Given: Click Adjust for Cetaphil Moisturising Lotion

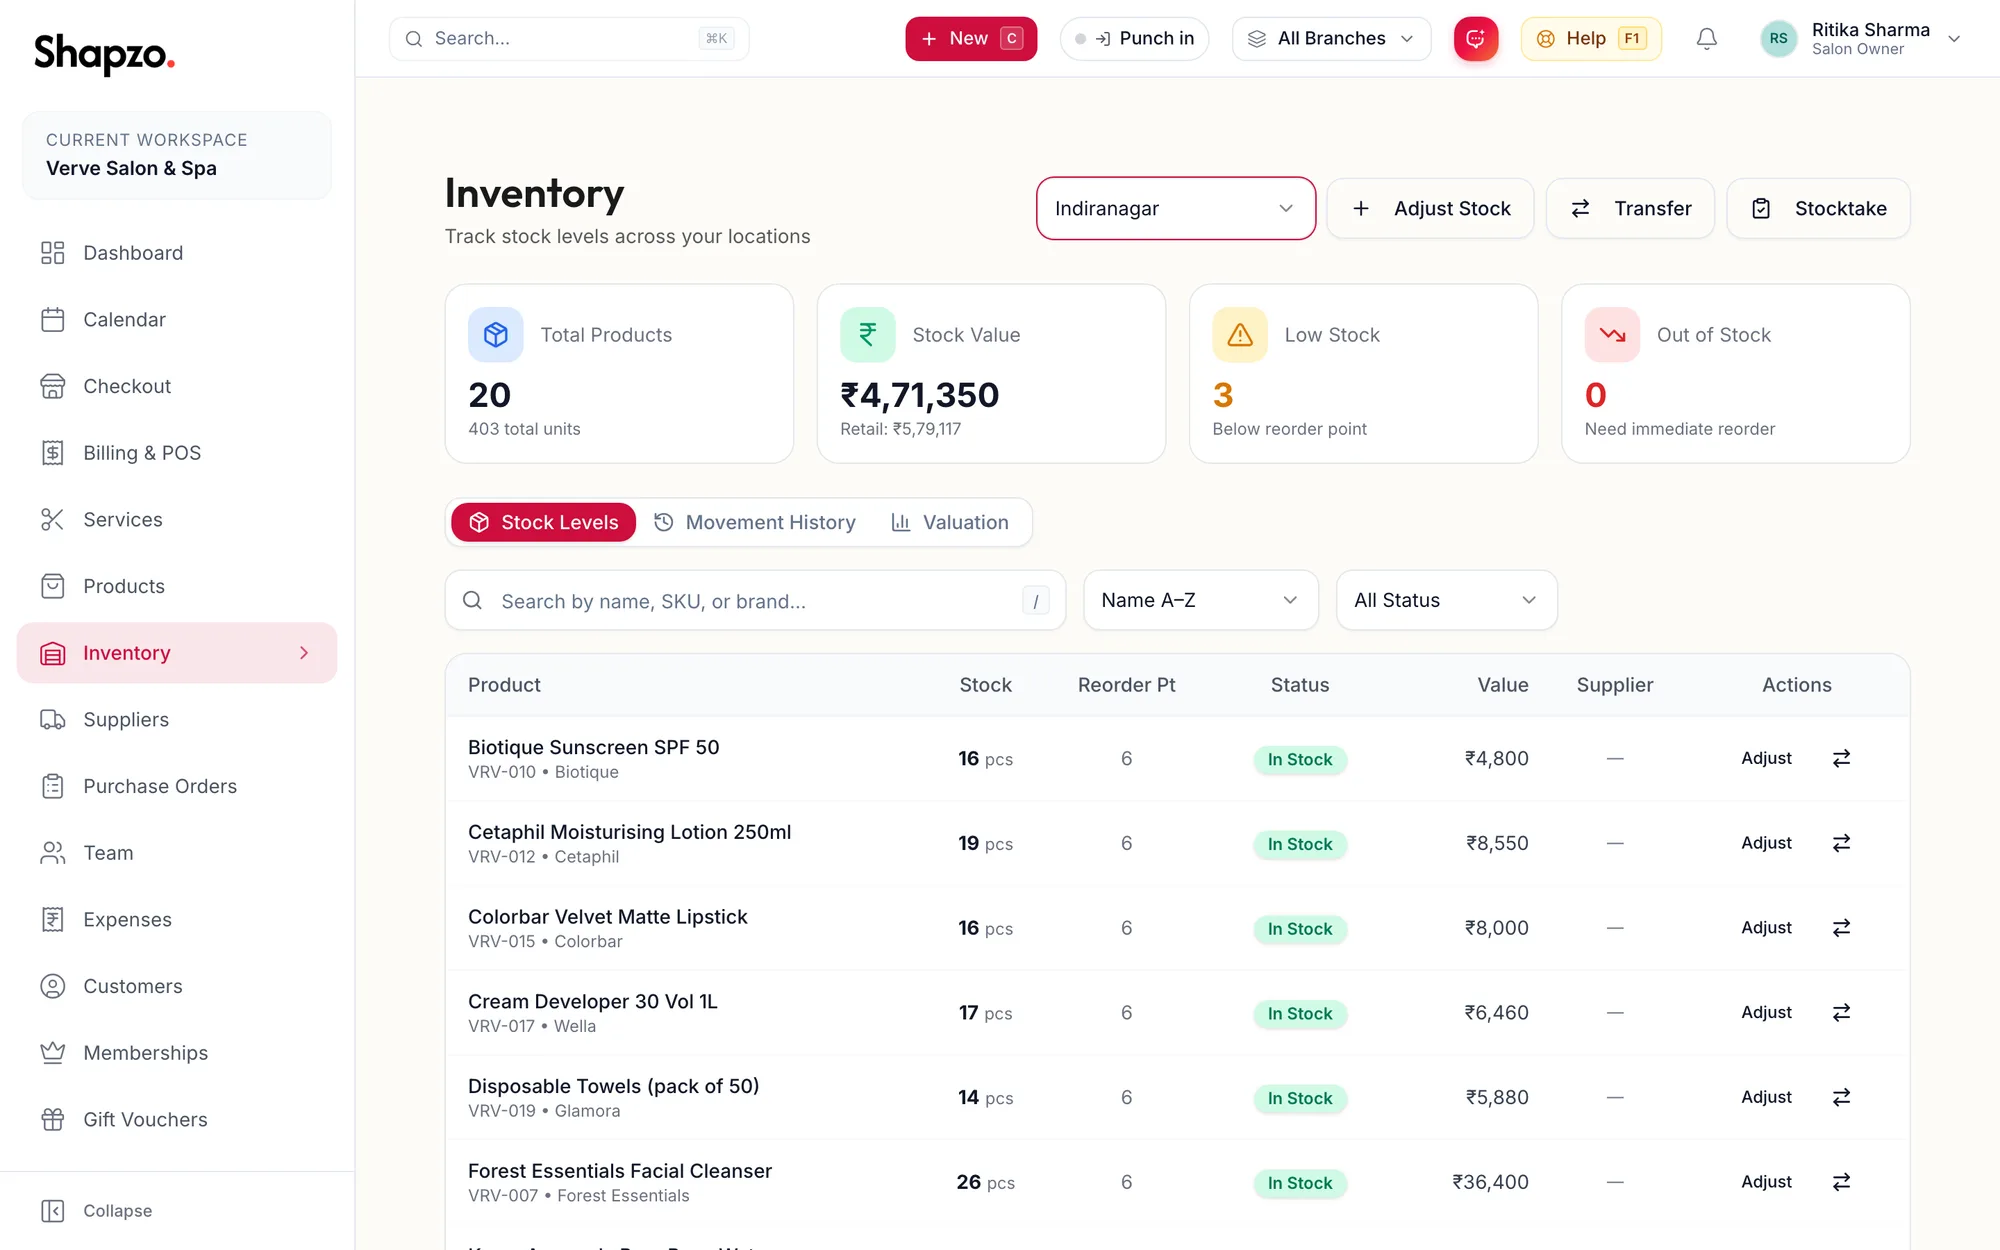Looking at the screenshot, I should [1766, 843].
